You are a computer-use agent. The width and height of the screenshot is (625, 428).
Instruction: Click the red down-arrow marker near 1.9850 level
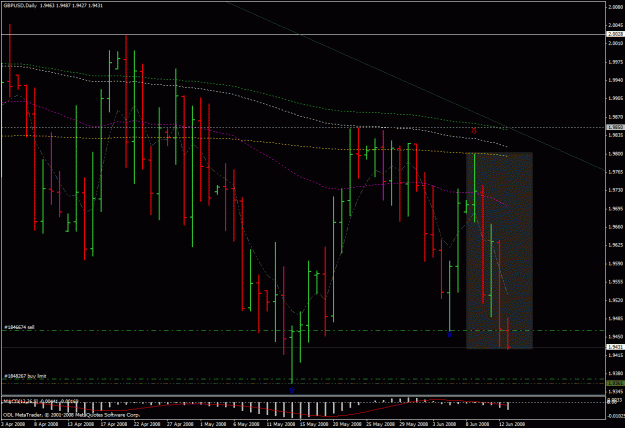click(474, 131)
